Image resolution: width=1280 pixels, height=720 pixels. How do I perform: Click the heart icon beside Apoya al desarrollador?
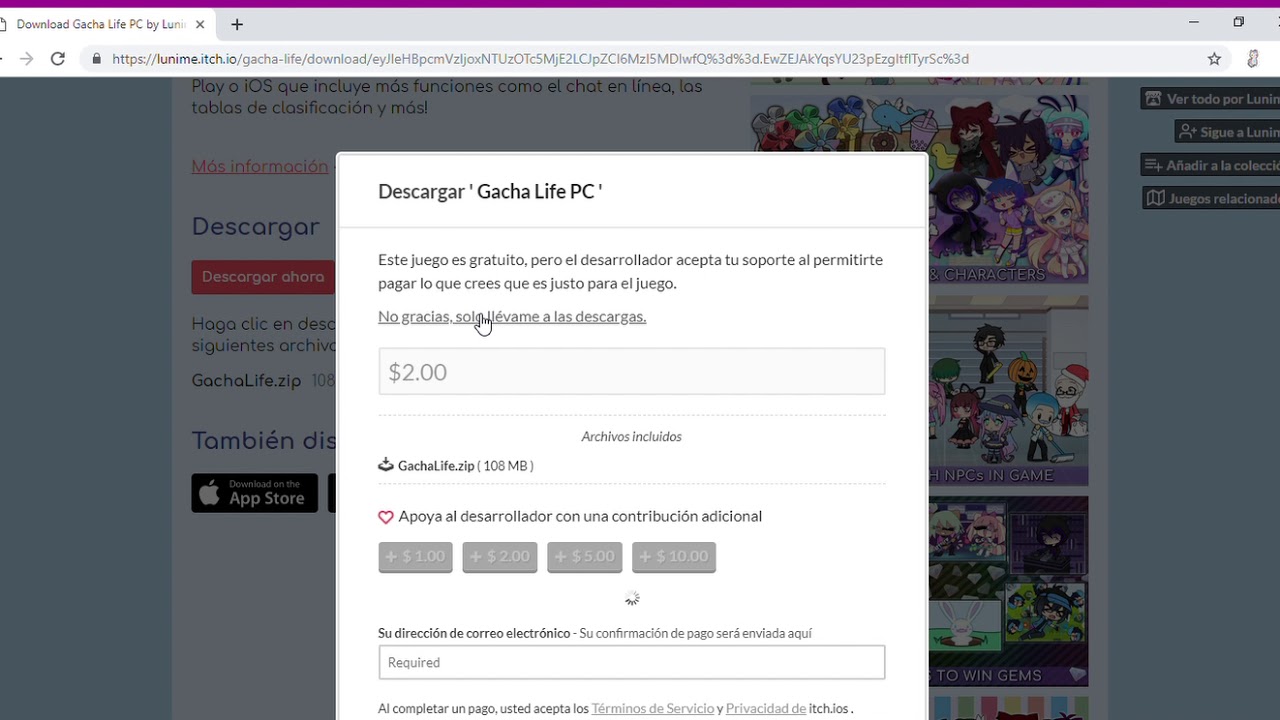point(386,517)
